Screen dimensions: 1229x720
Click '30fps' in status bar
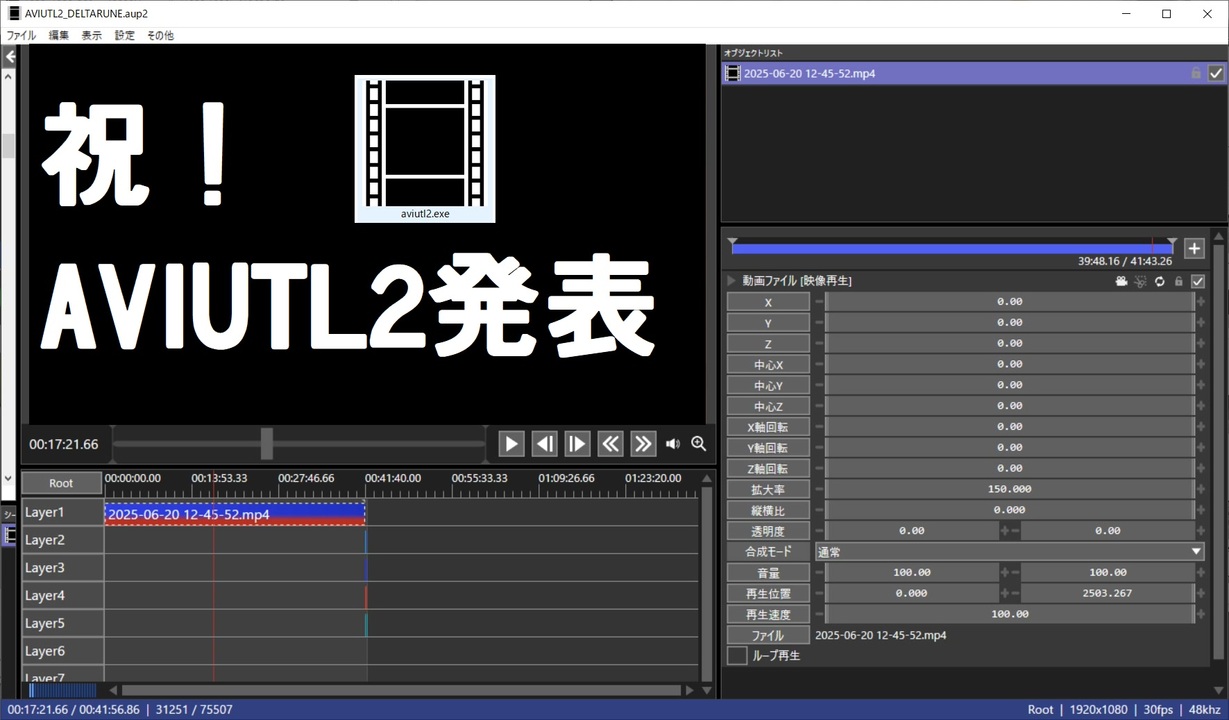click(1160, 709)
